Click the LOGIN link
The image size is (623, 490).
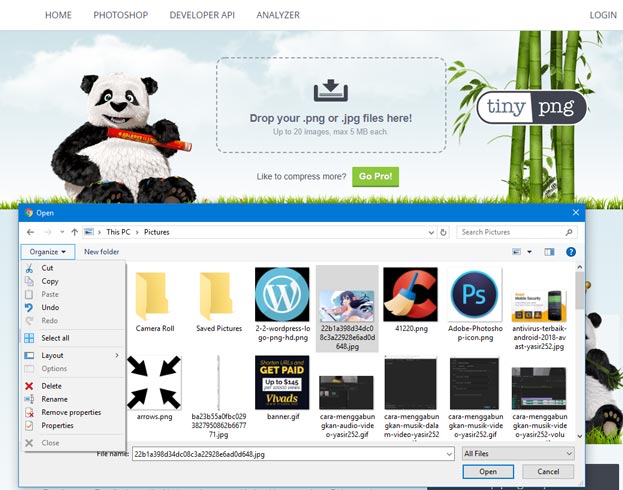coord(603,15)
